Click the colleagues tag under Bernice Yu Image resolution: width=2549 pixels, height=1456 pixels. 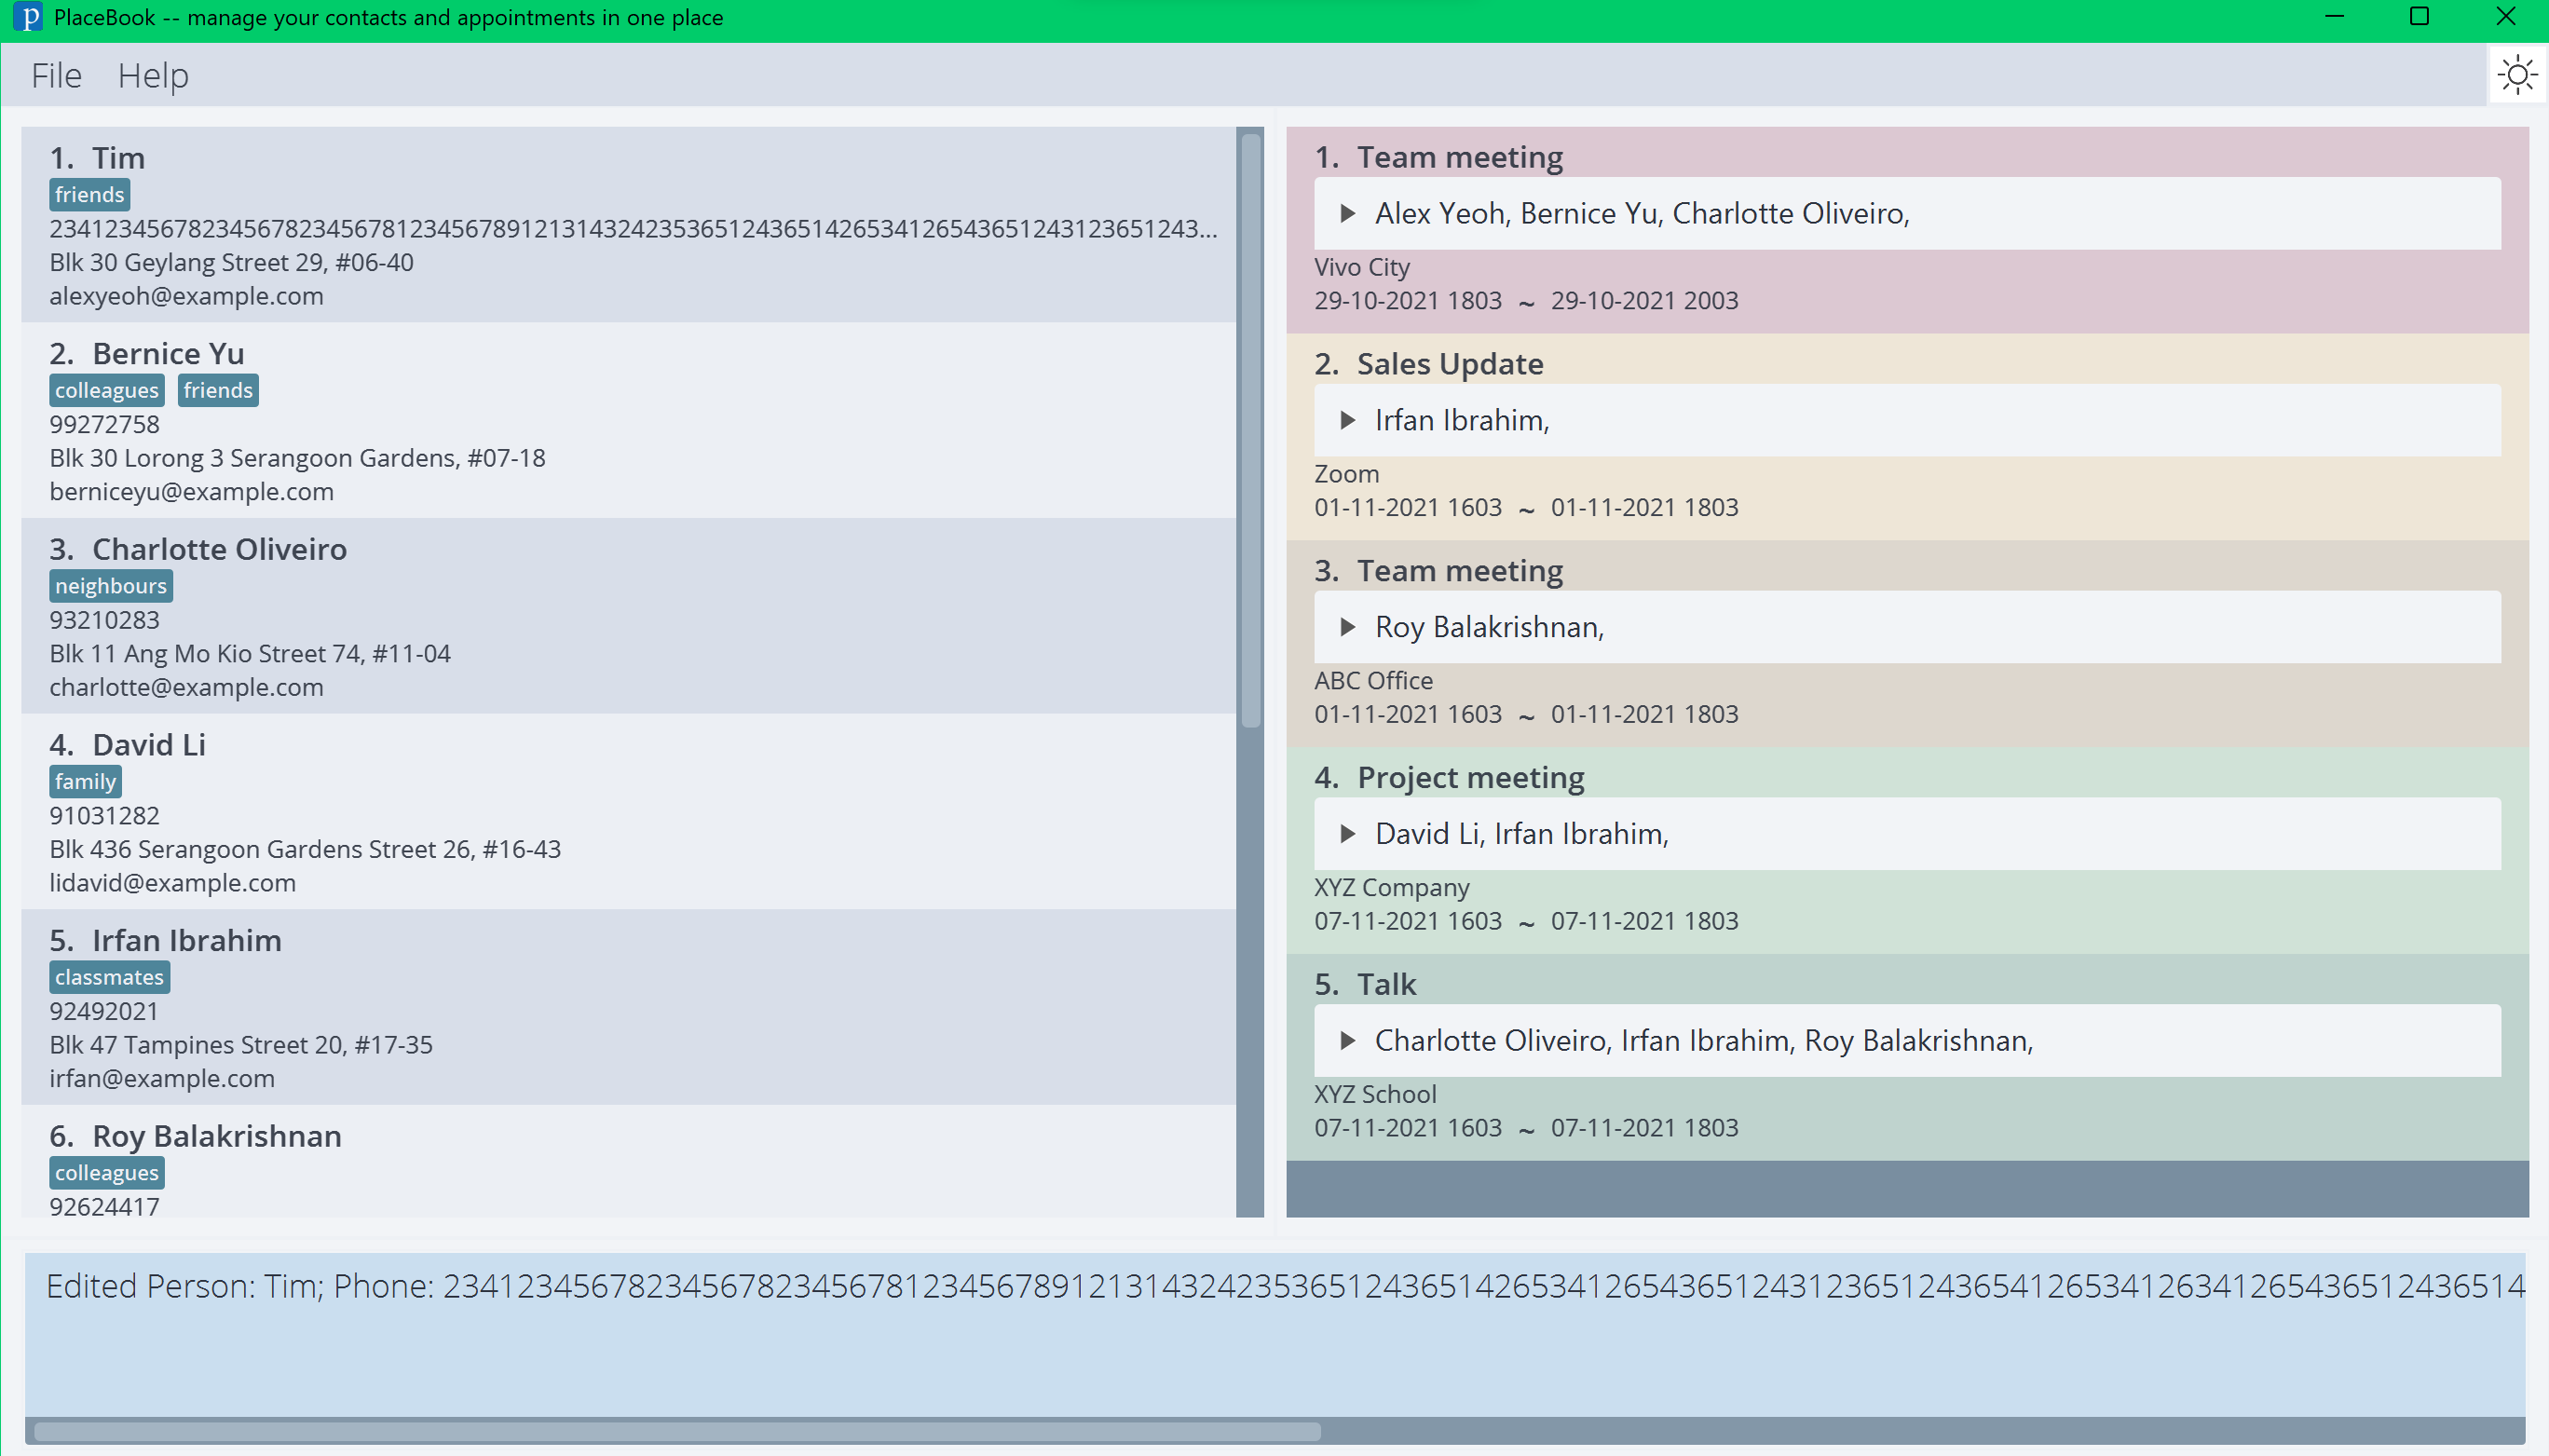click(106, 391)
